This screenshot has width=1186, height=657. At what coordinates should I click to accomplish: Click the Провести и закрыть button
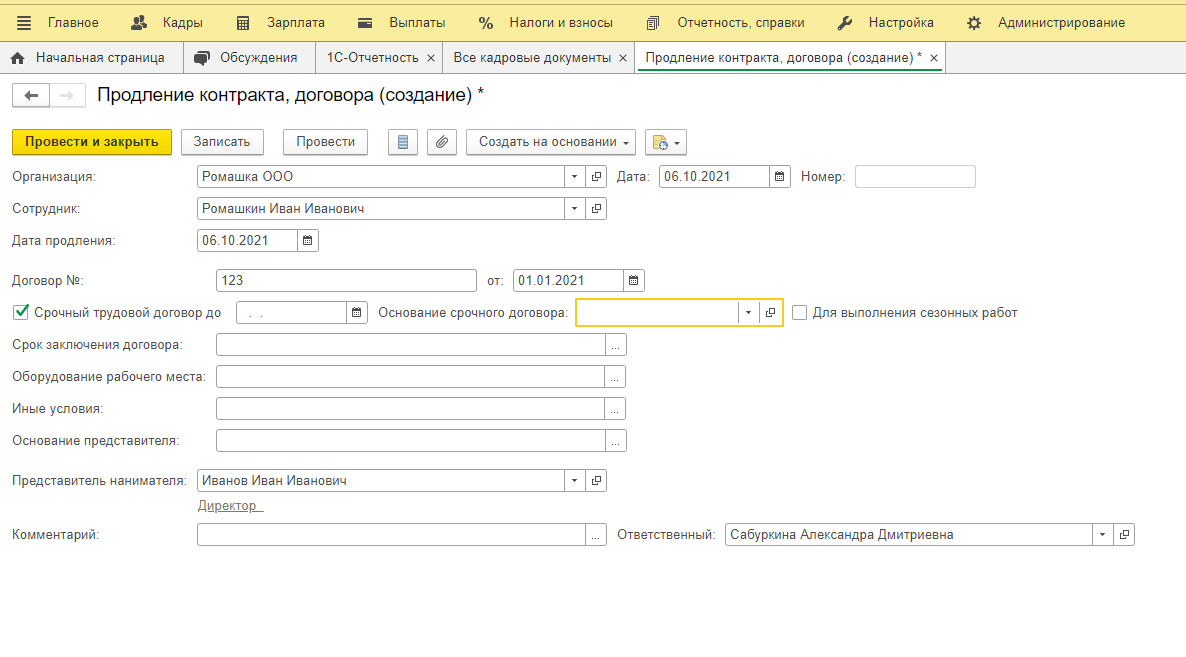point(92,142)
